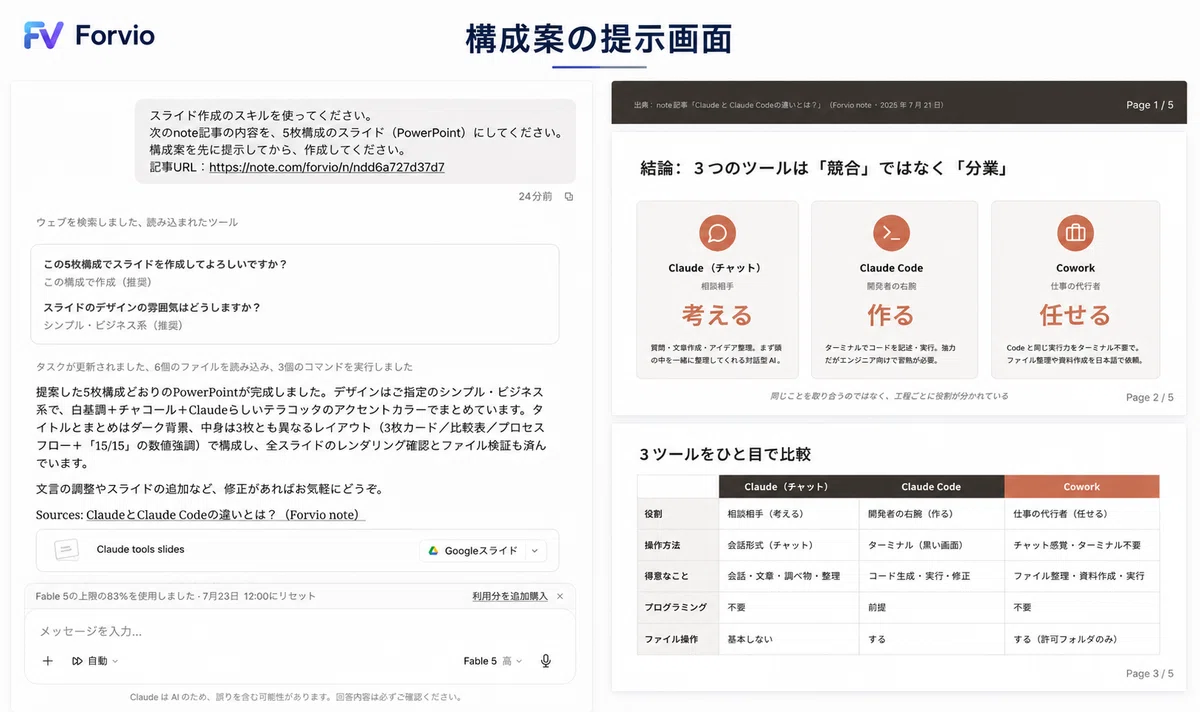This screenshot has width=1200, height=712.
Task: Click the microphone voice input icon
Action: 546,661
